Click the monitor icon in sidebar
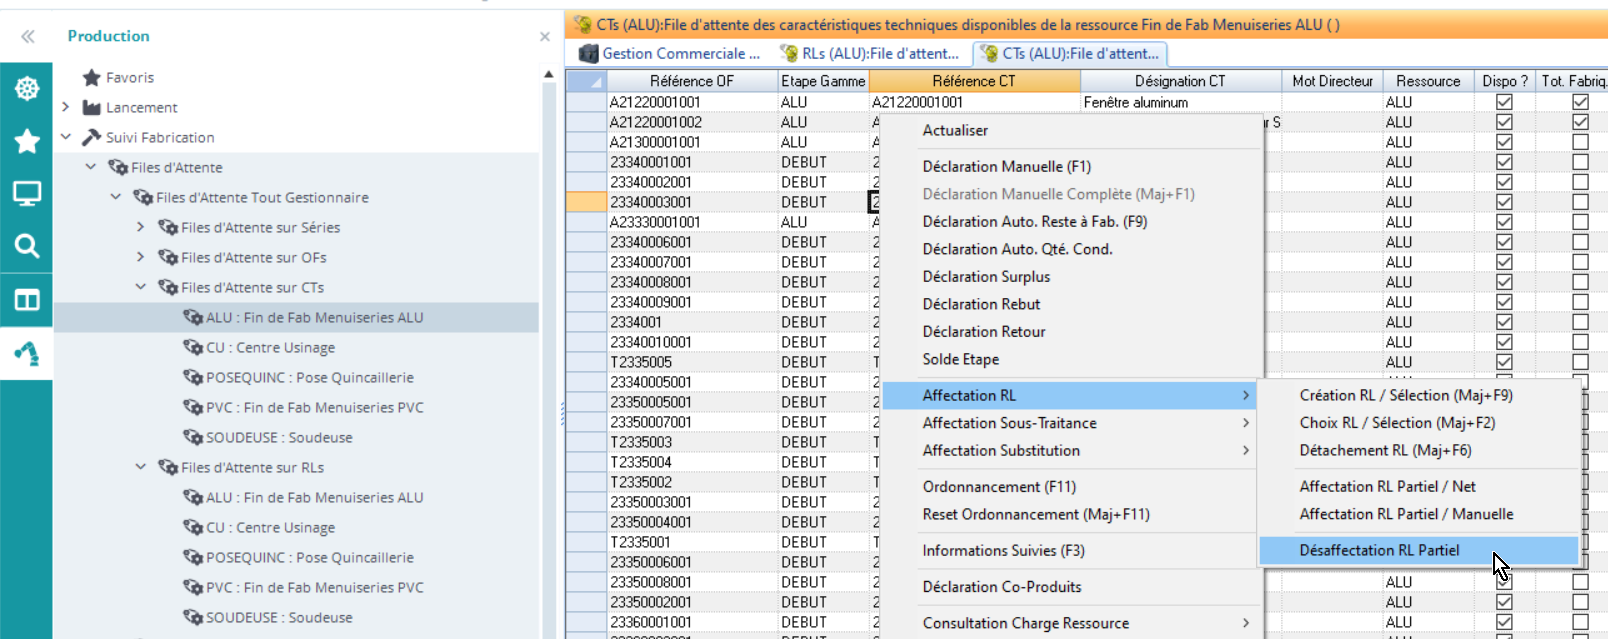Viewport: 1608px width, 639px height. click(x=27, y=193)
